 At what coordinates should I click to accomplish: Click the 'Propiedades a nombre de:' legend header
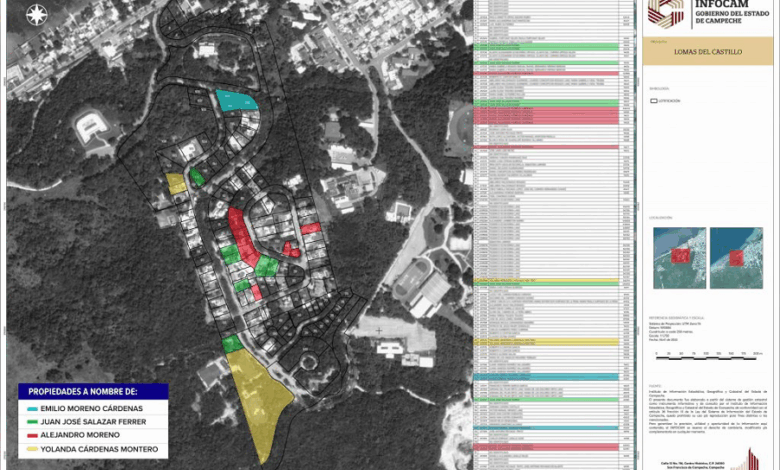pos(83,391)
